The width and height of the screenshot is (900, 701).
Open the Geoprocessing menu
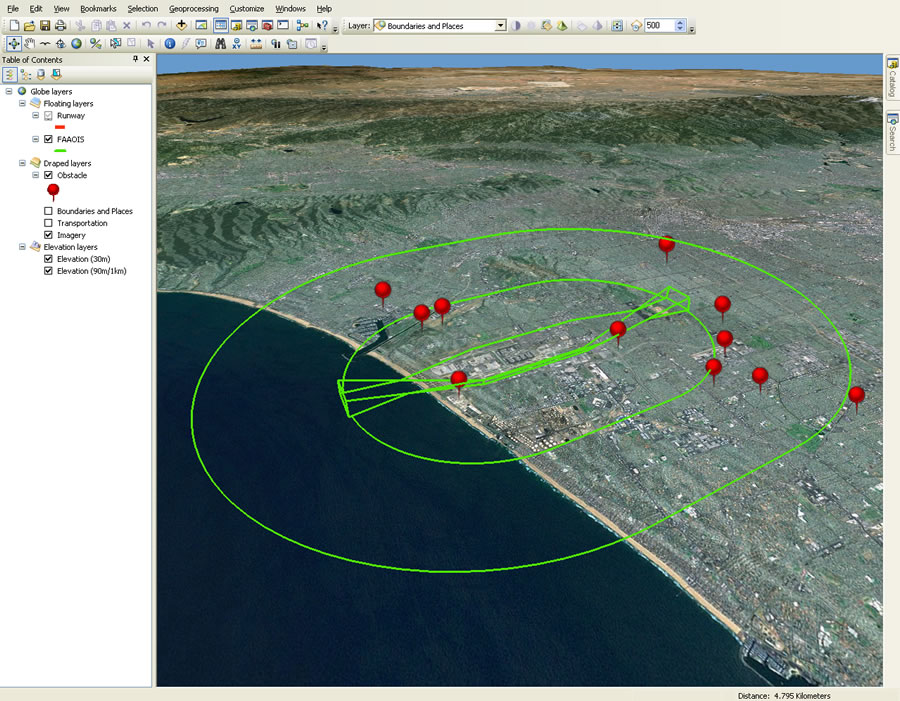pos(193,8)
